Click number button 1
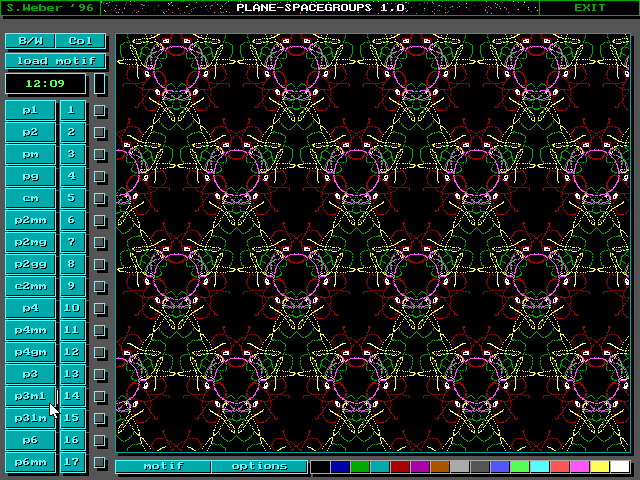This screenshot has width=640, height=480. [x=72, y=110]
